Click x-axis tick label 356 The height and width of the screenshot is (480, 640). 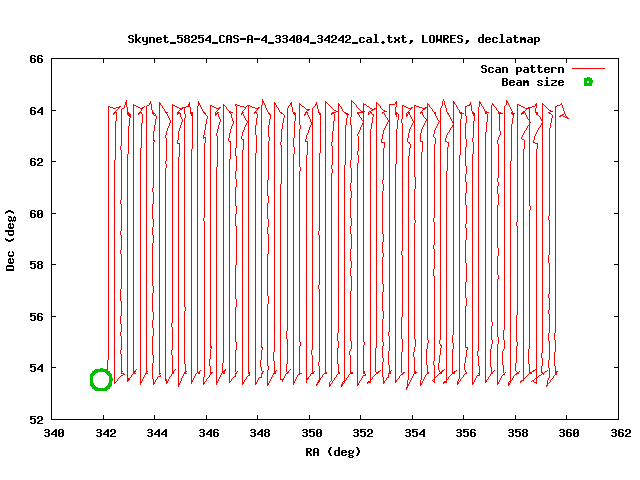(466, 433)
